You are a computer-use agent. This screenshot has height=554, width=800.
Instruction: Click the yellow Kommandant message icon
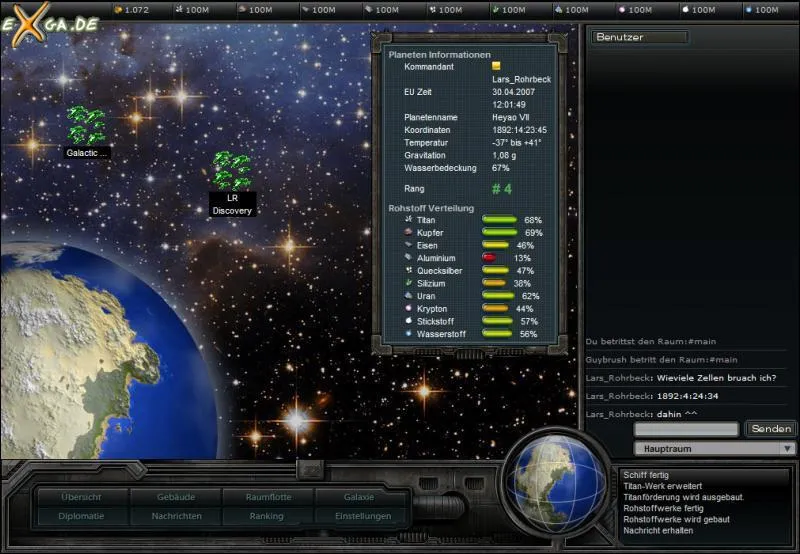click(x=496, y=66)
